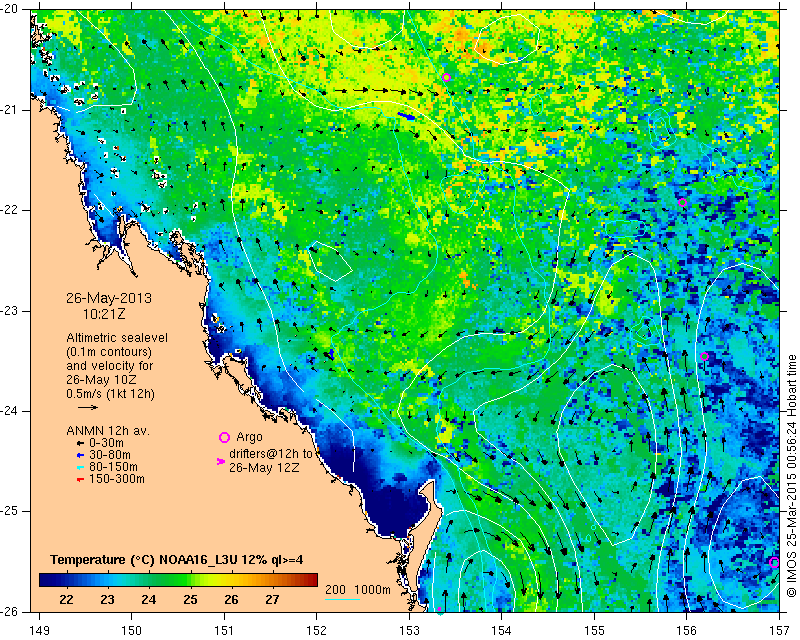800x640 pixels.
Task: Click the '157' longitude axis label
Action: (x=780, y=631)
